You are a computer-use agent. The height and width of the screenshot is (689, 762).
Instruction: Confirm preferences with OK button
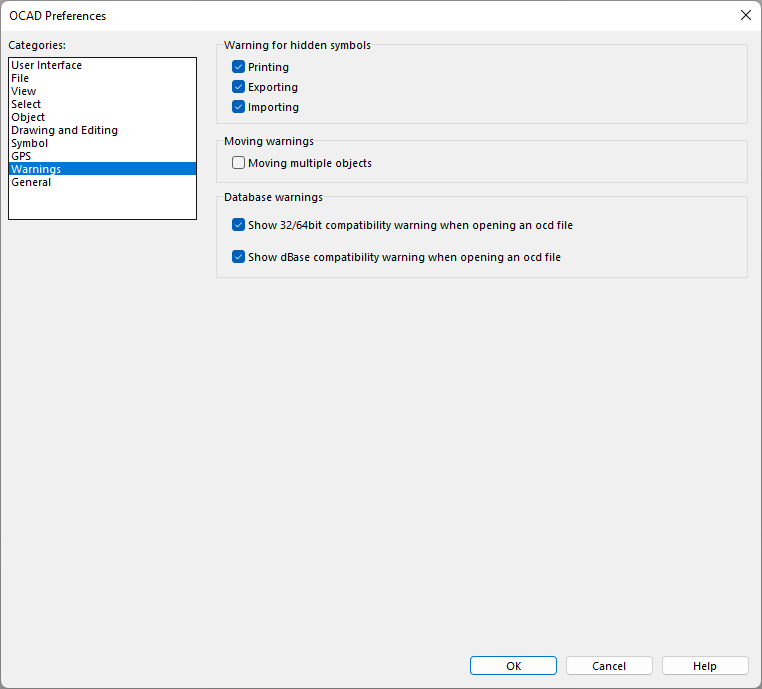(x=513, y=666)
